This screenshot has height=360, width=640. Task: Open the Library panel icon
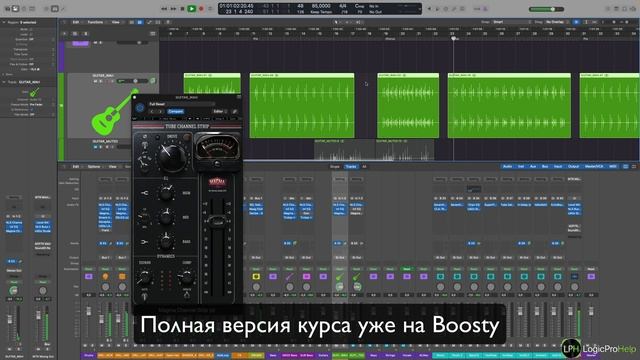click(x=7, y=9)
